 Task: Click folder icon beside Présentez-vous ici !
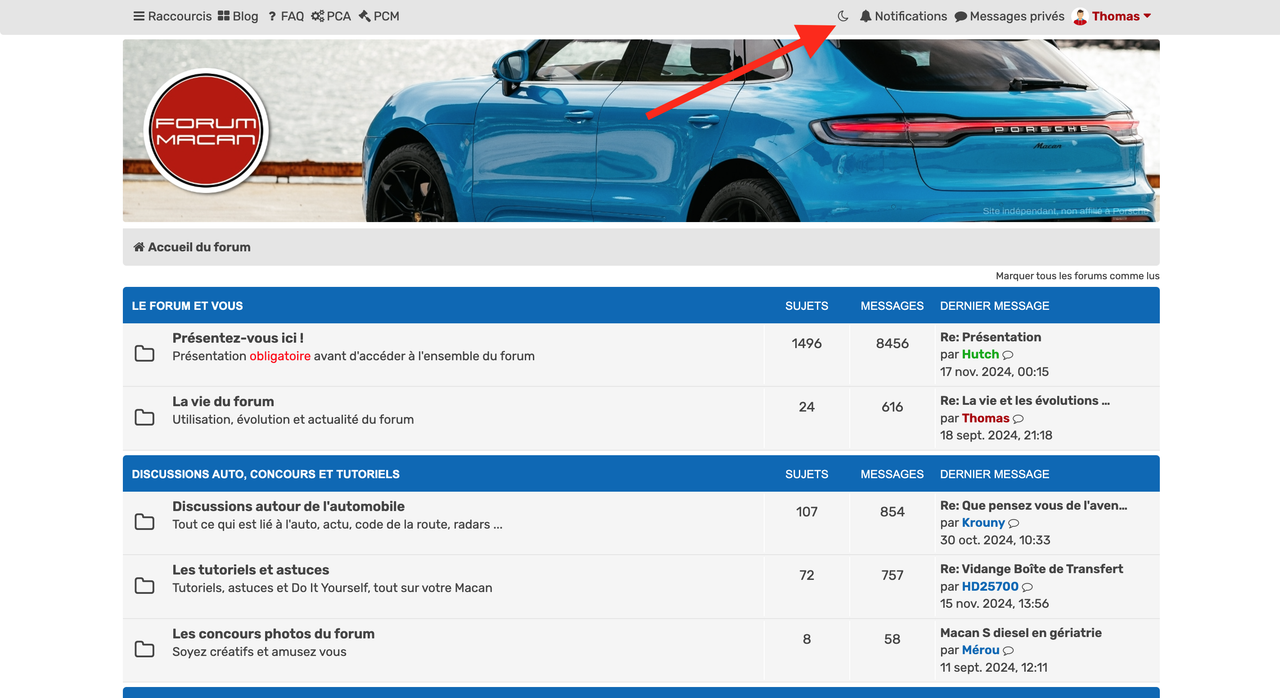tap(145, 354)
